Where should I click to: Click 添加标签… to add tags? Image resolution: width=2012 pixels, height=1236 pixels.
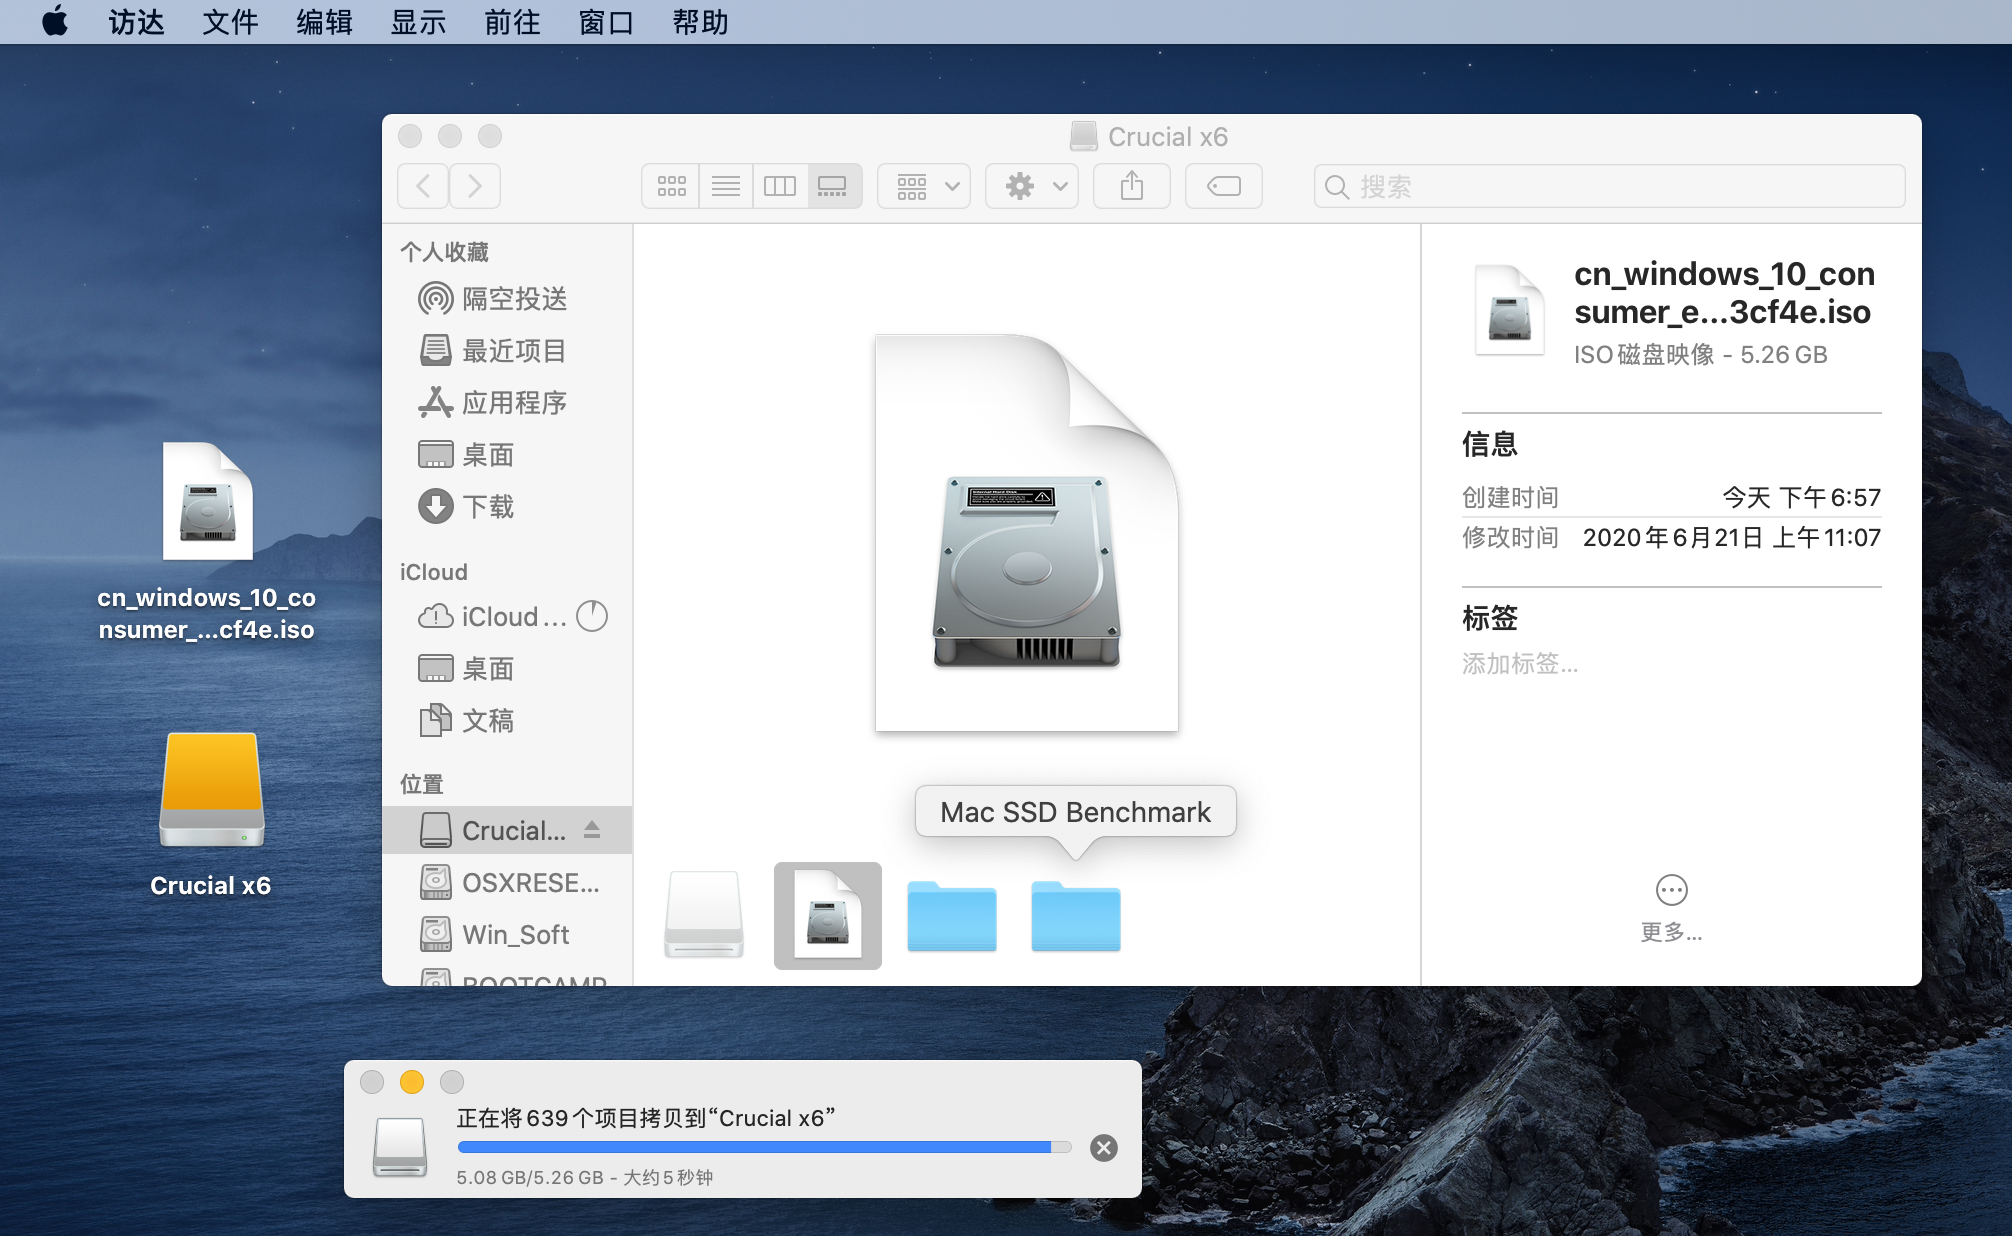[x=1520, y=663]
